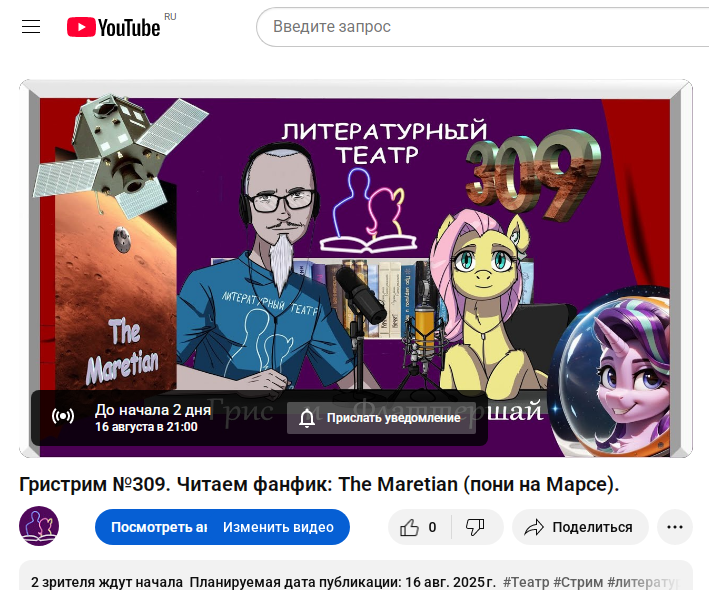Click the 'Прислать уведомление' reminder button
The image size is (709, 590).
click(x=381, y=418)
